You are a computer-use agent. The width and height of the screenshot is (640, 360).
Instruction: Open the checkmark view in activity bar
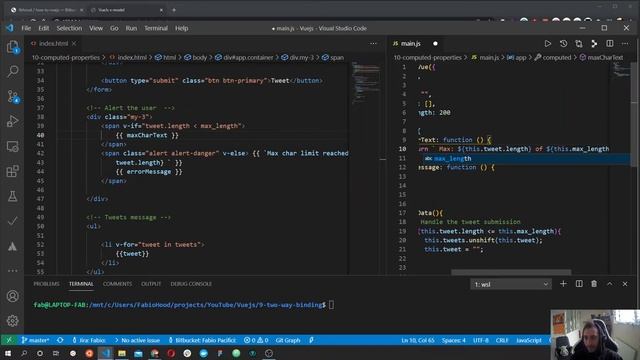tap(13, 221)
